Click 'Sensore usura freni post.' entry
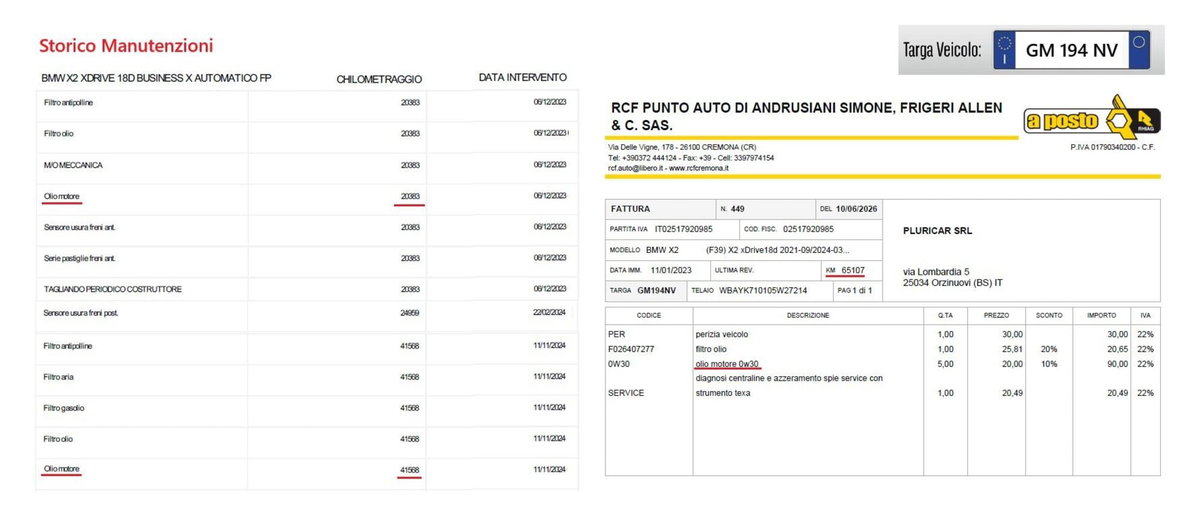The height and width of the screenshot is (526, 1200). pyautogui.click(x=80, y=313)
